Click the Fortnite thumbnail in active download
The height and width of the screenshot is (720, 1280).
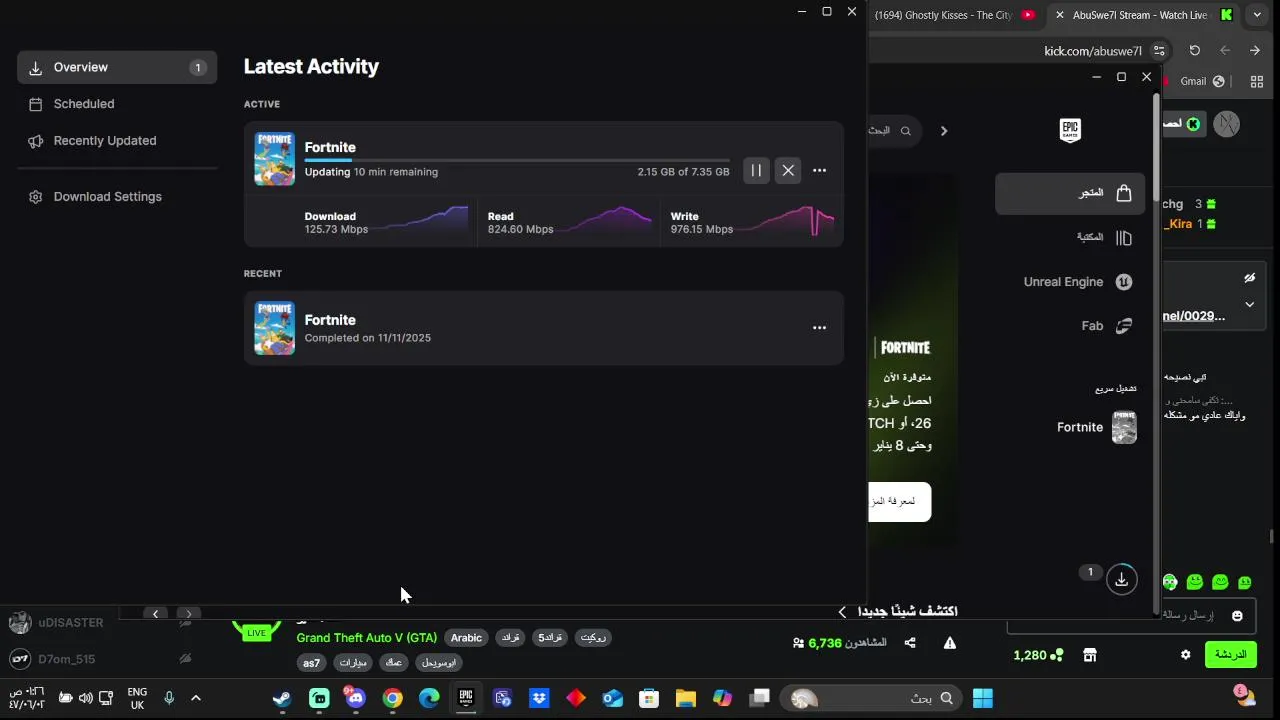pos(274,159)
